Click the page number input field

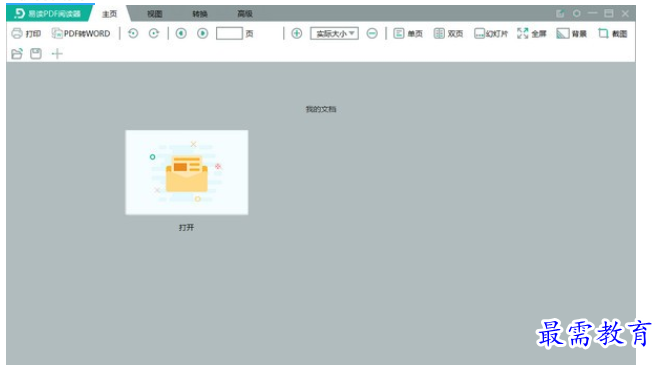pos(229,33)
